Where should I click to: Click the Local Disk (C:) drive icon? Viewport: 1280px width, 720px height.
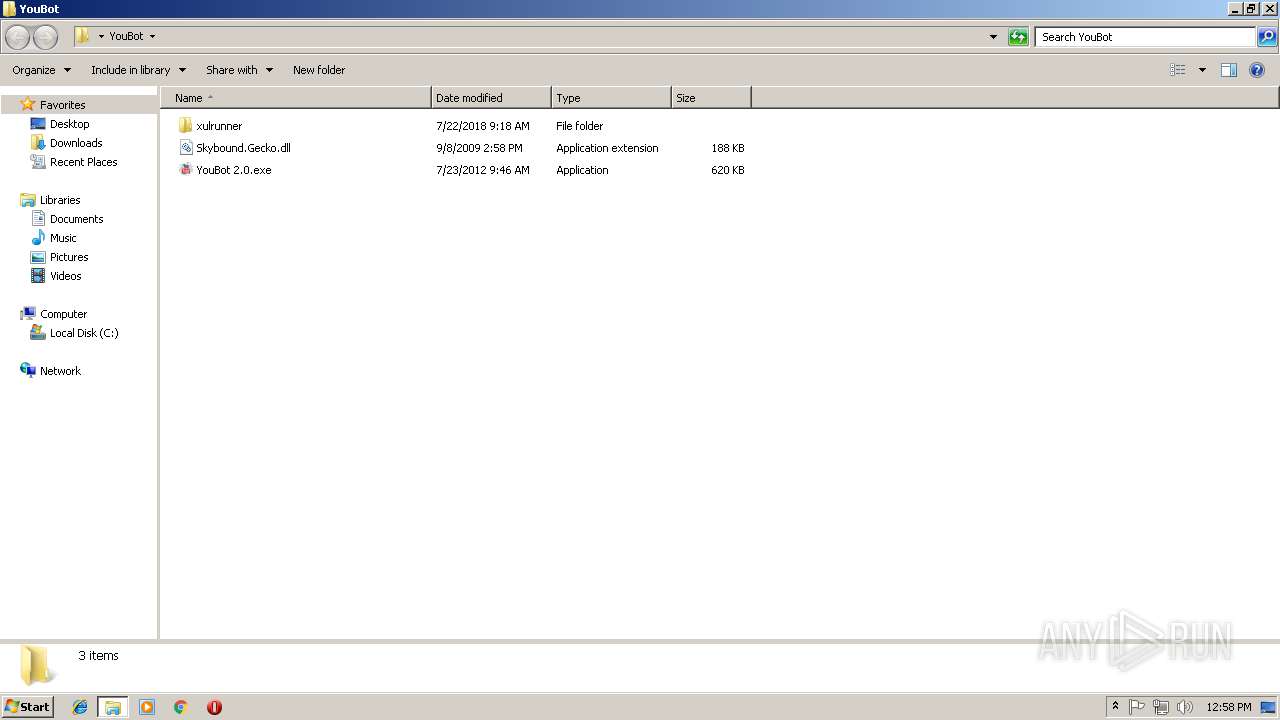38,333
